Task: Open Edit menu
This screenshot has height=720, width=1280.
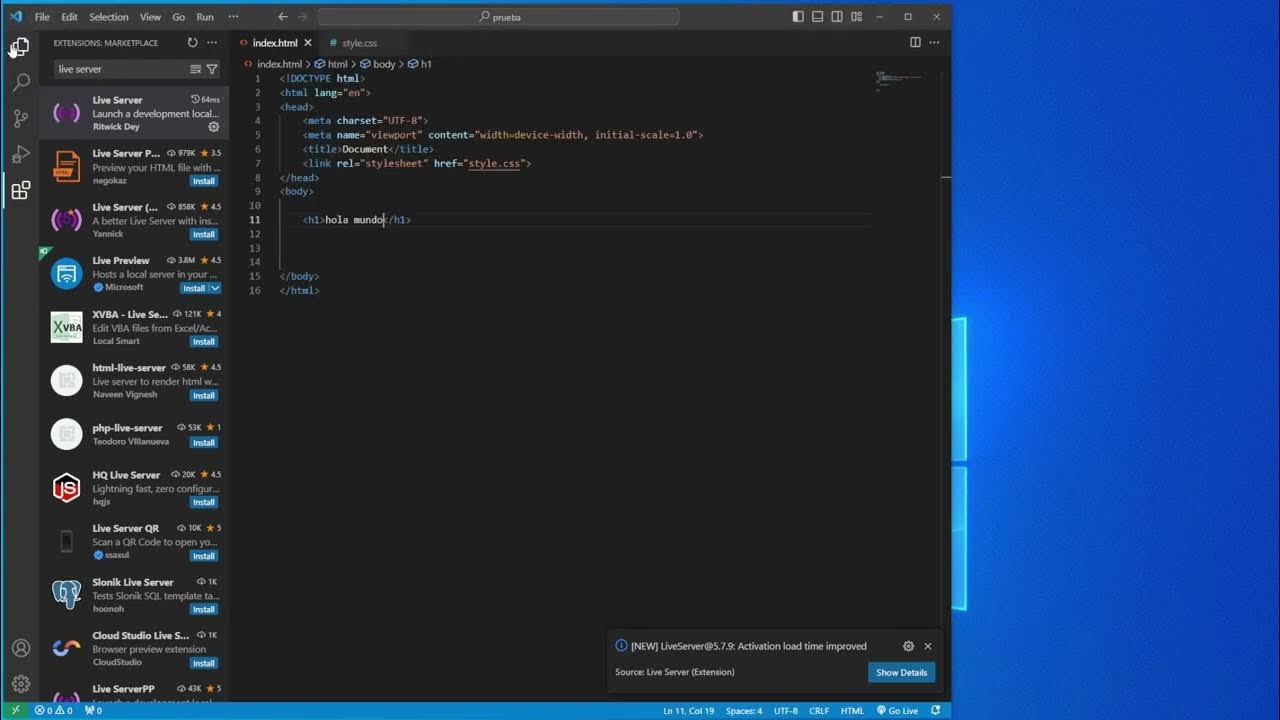Action: click(x=69, y=17)
